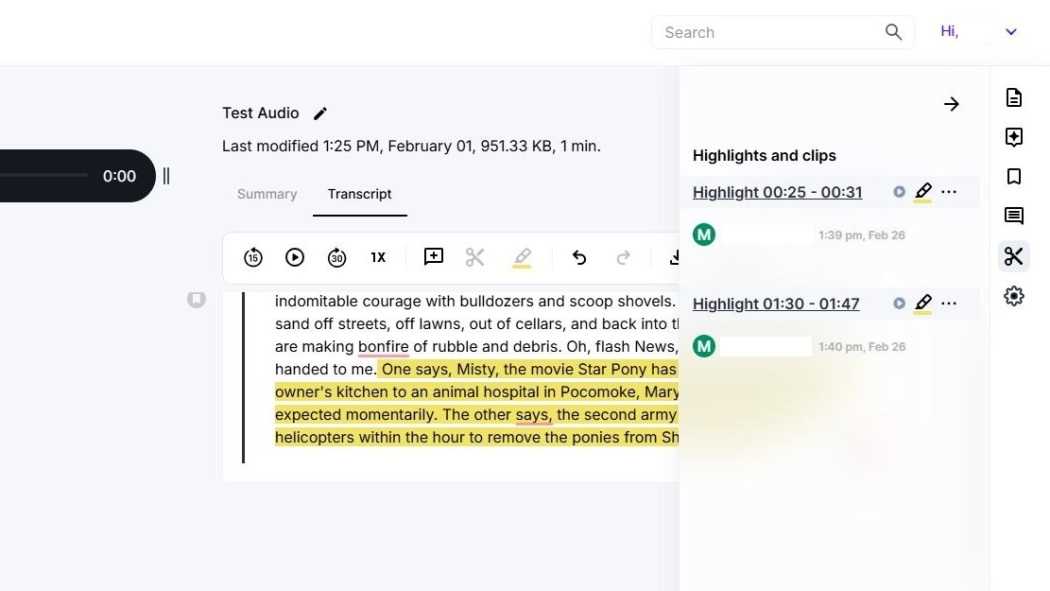
Task: Open Highlight 01:30 - 01:47 link
Action: point(776,304)
